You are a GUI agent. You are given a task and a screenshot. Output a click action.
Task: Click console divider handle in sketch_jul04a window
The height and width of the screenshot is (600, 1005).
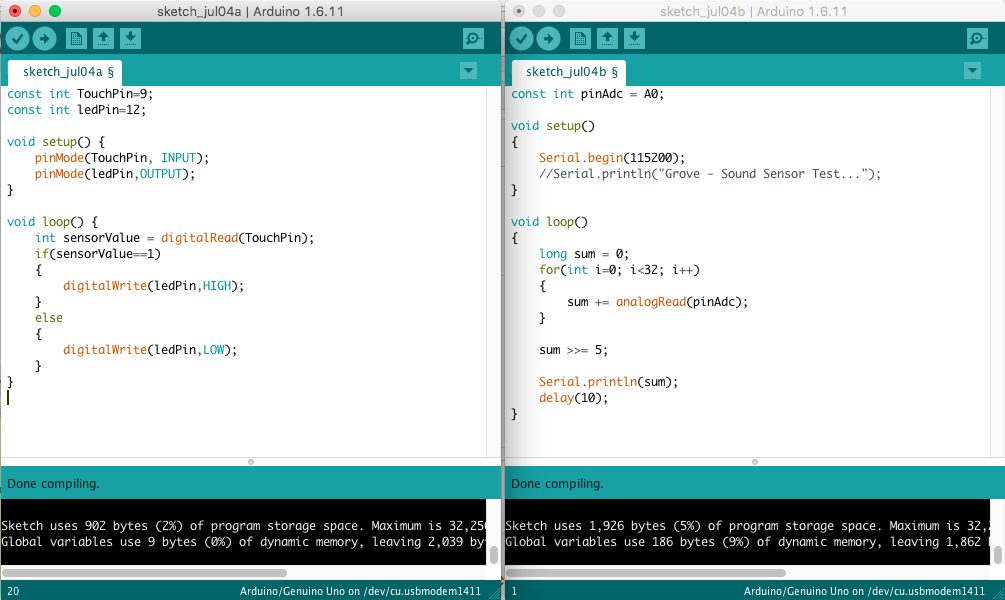coord(251,462)
